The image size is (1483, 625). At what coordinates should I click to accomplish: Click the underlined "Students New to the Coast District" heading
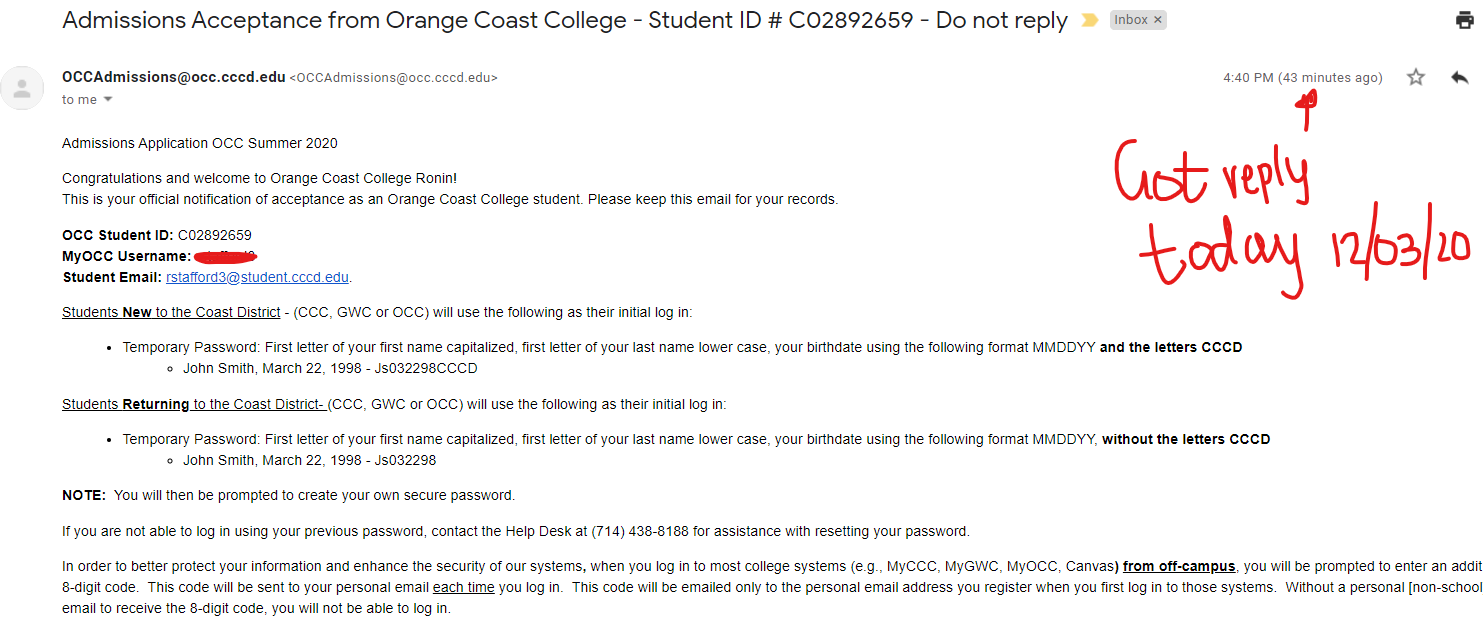point(171,312)
